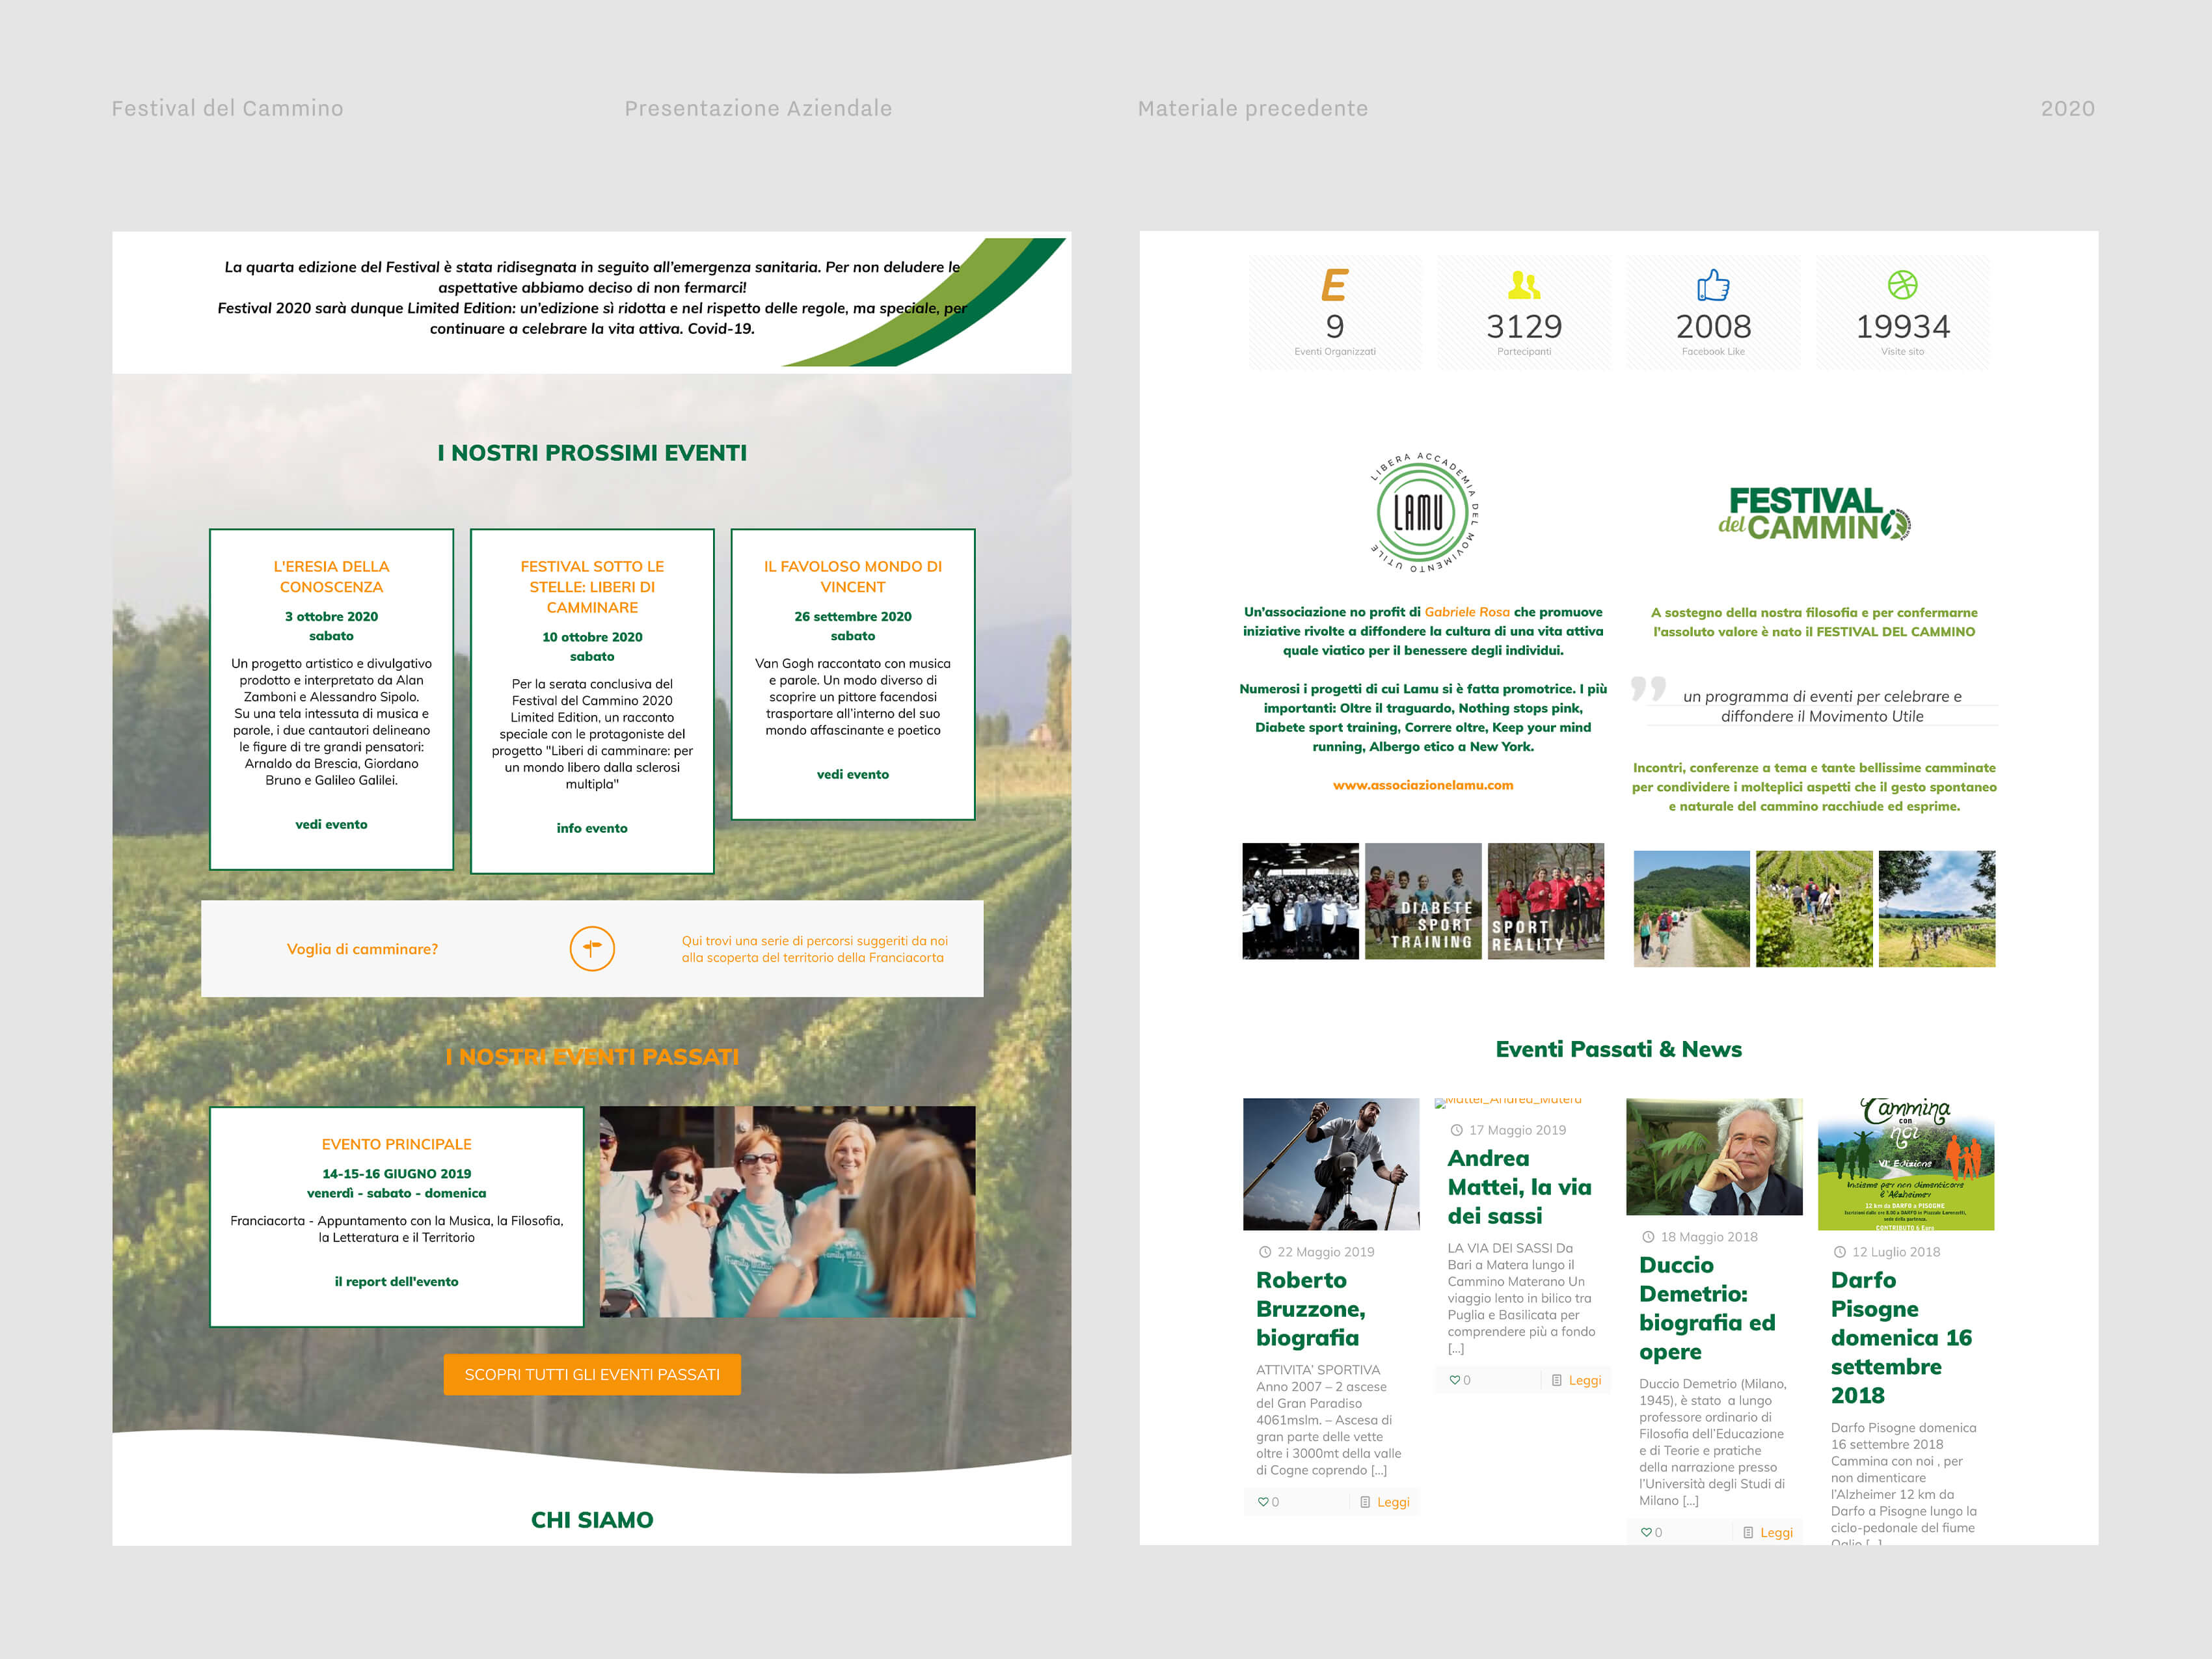Open 'Darfo Pisogne domenica 16 settembre 2018' title
2212x1659 pixels.
[x=1901, y=1337]
